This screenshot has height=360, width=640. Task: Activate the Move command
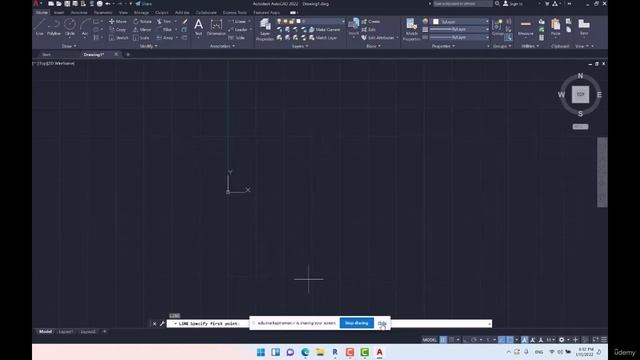(118, 21)
